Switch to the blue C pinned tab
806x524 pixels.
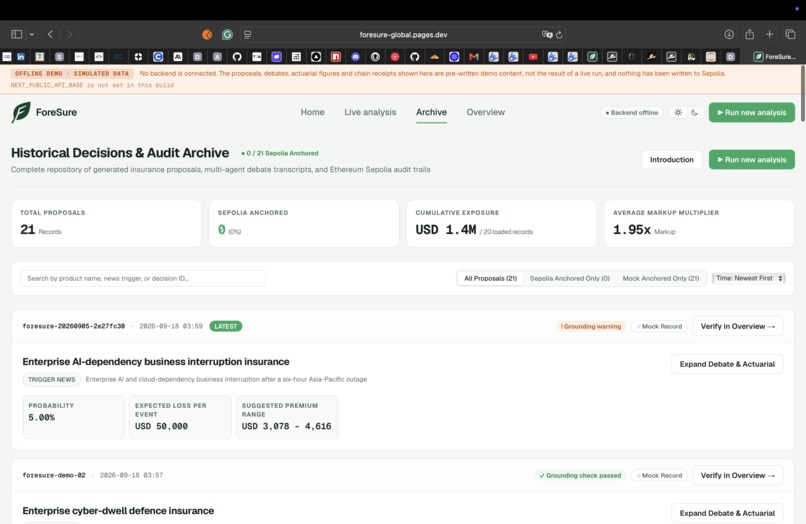158,57
